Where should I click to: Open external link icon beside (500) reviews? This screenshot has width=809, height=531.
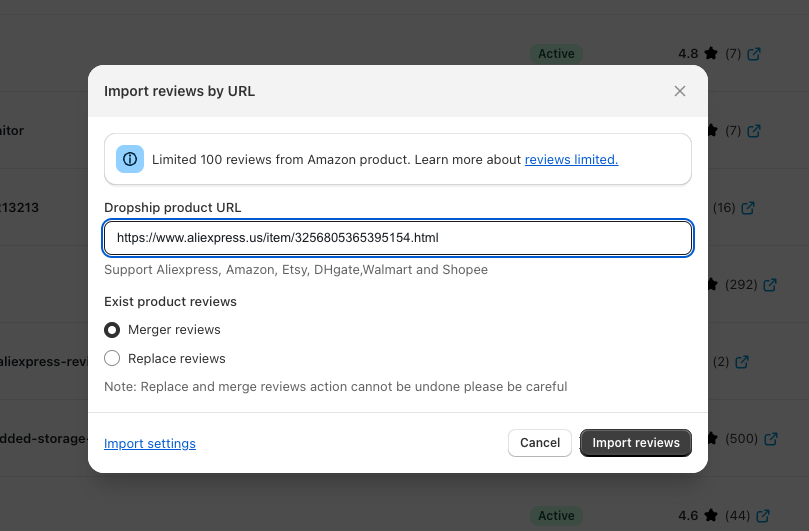pos(771,439)
